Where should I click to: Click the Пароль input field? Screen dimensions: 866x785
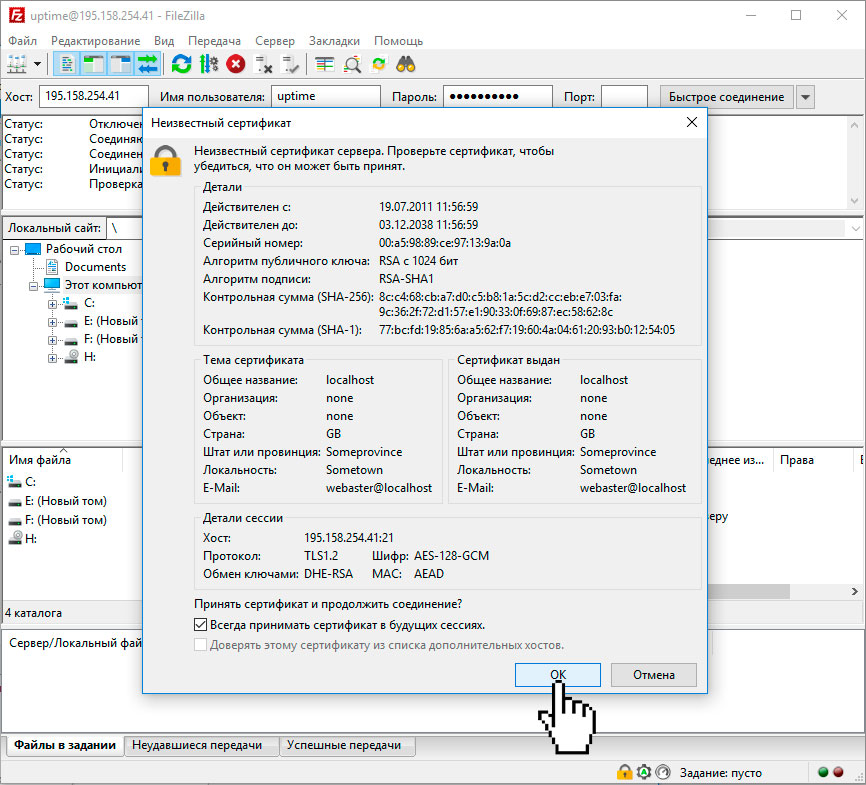(x=498, y=96)
